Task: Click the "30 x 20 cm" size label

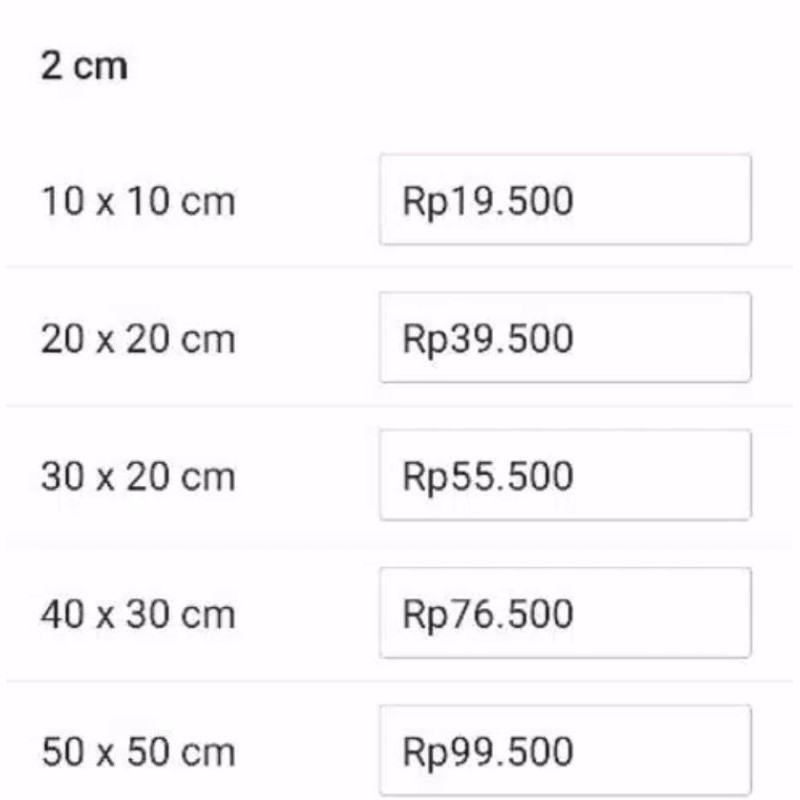Action: 138,477
